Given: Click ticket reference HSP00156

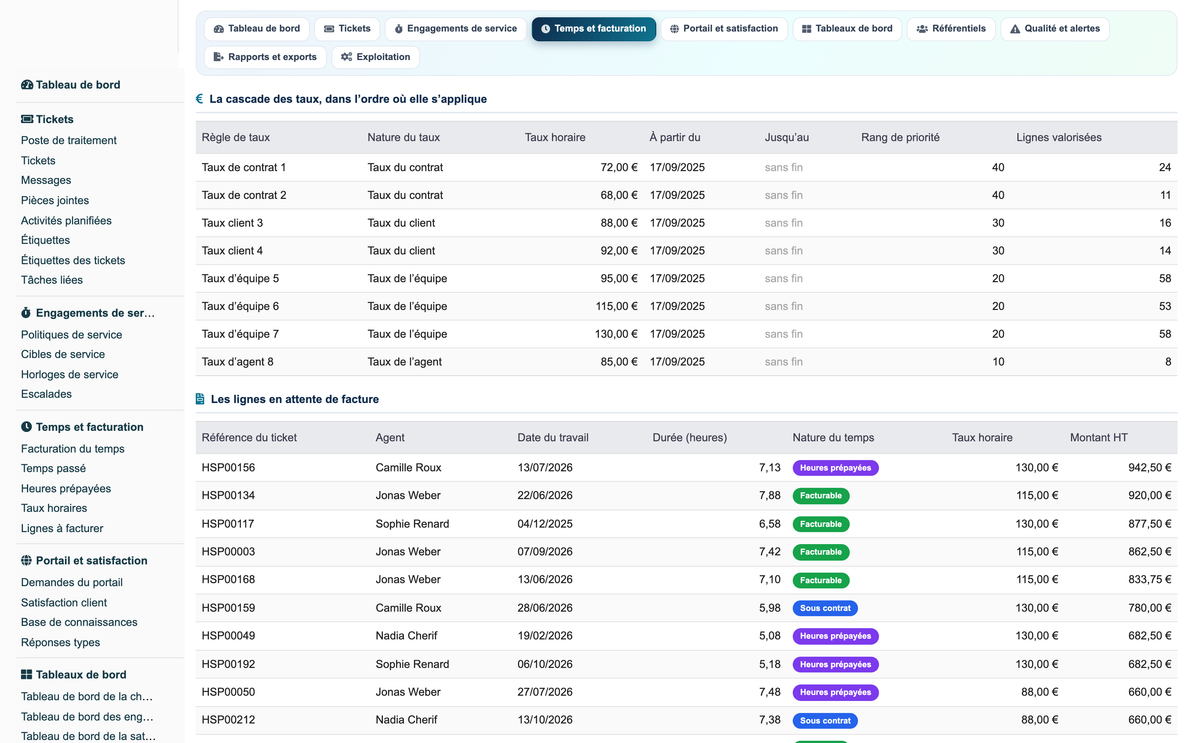Looking at the screenshot, I should click(x=228, y=468).
